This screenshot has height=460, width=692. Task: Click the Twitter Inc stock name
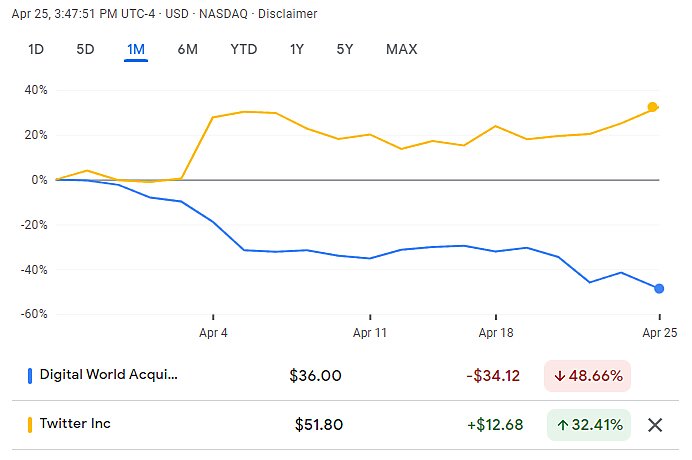75,424
